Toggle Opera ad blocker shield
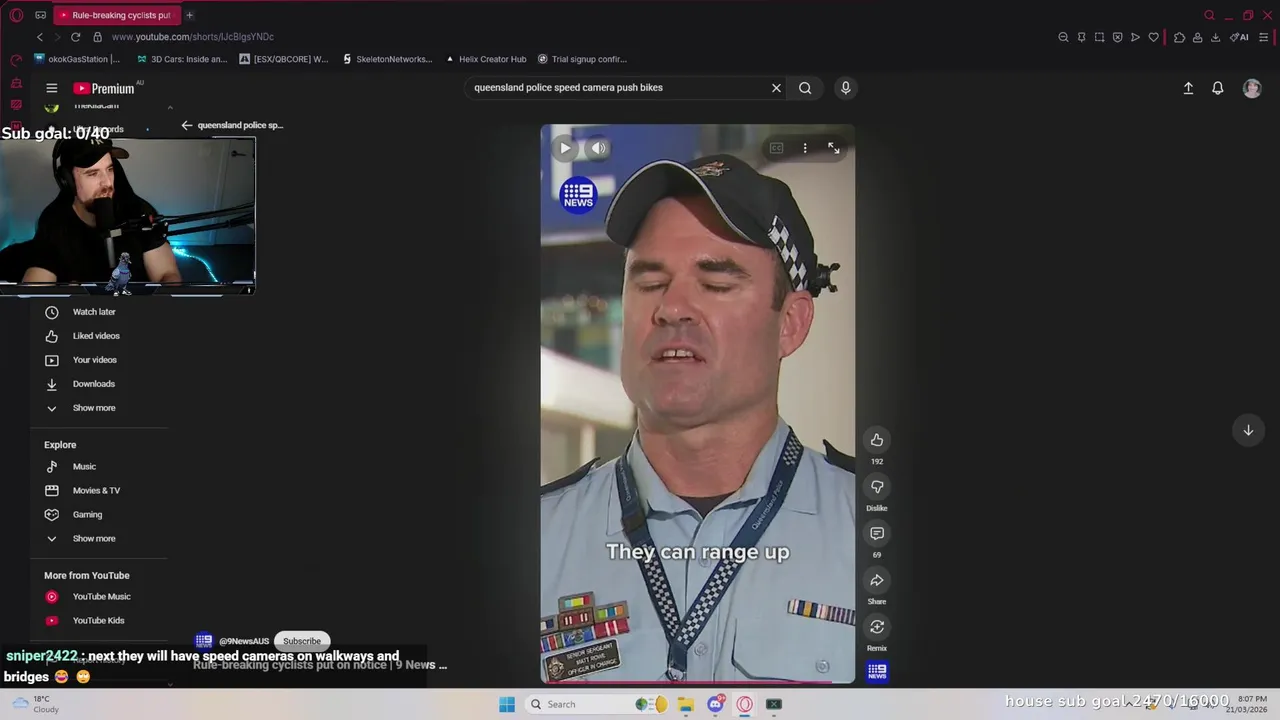The image size is (1280, 720). point(1117,37)
